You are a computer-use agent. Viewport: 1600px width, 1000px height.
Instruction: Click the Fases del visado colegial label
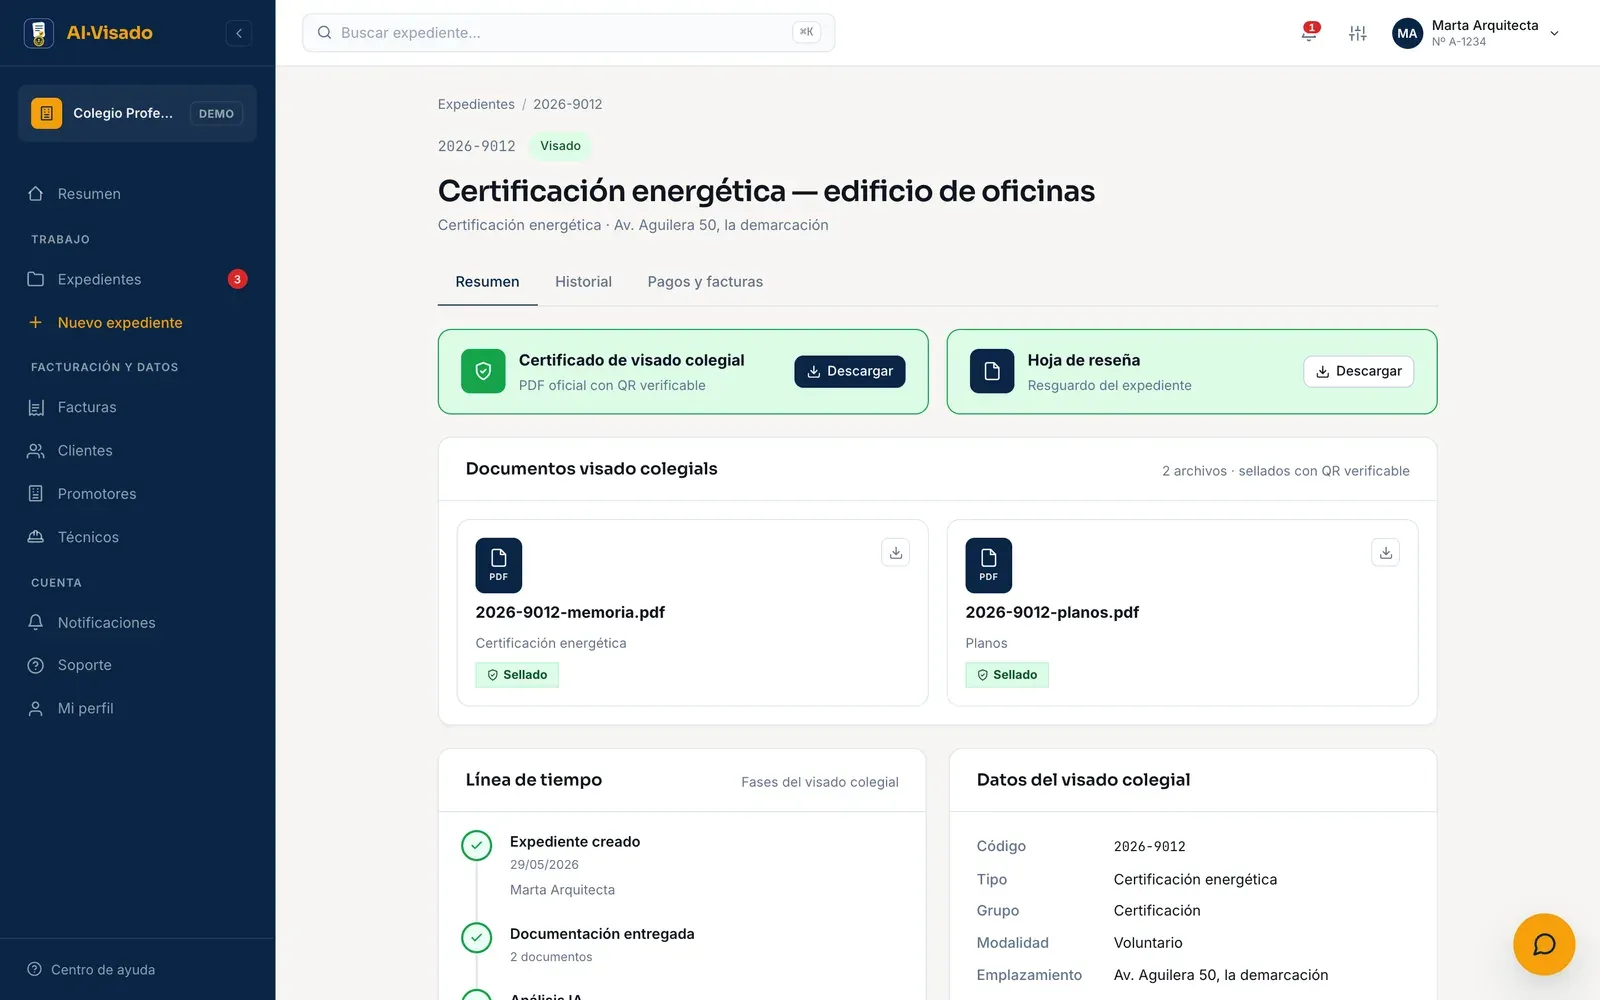click(820, 782)
